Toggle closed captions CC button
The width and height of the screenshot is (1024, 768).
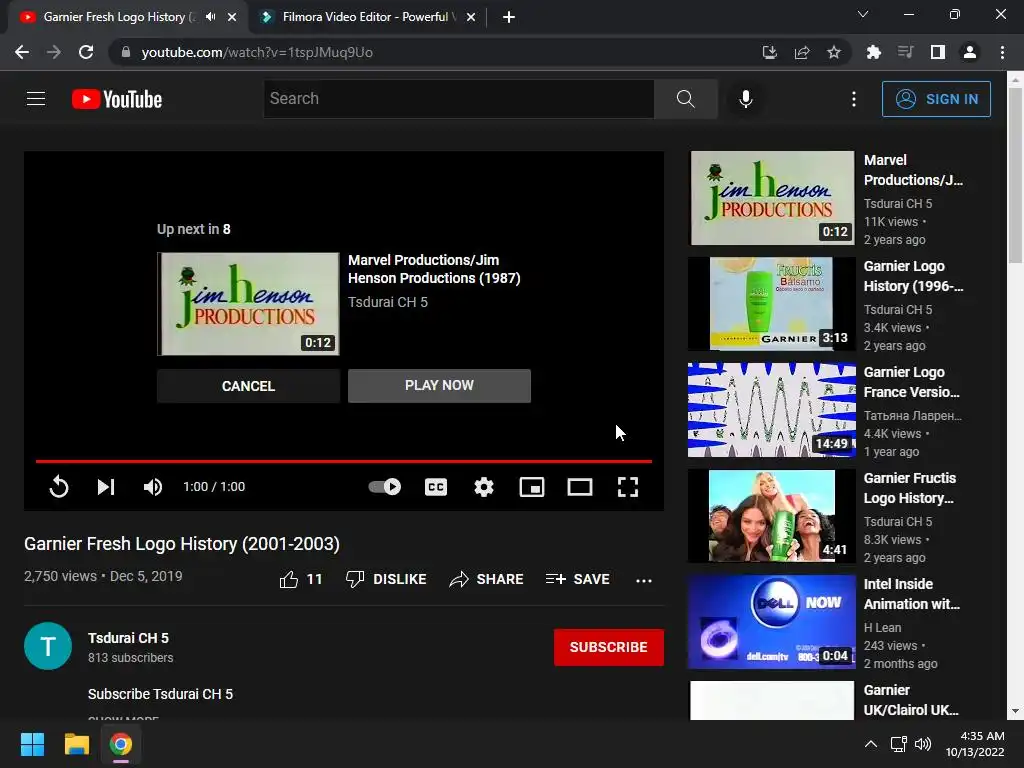(436, 487)
